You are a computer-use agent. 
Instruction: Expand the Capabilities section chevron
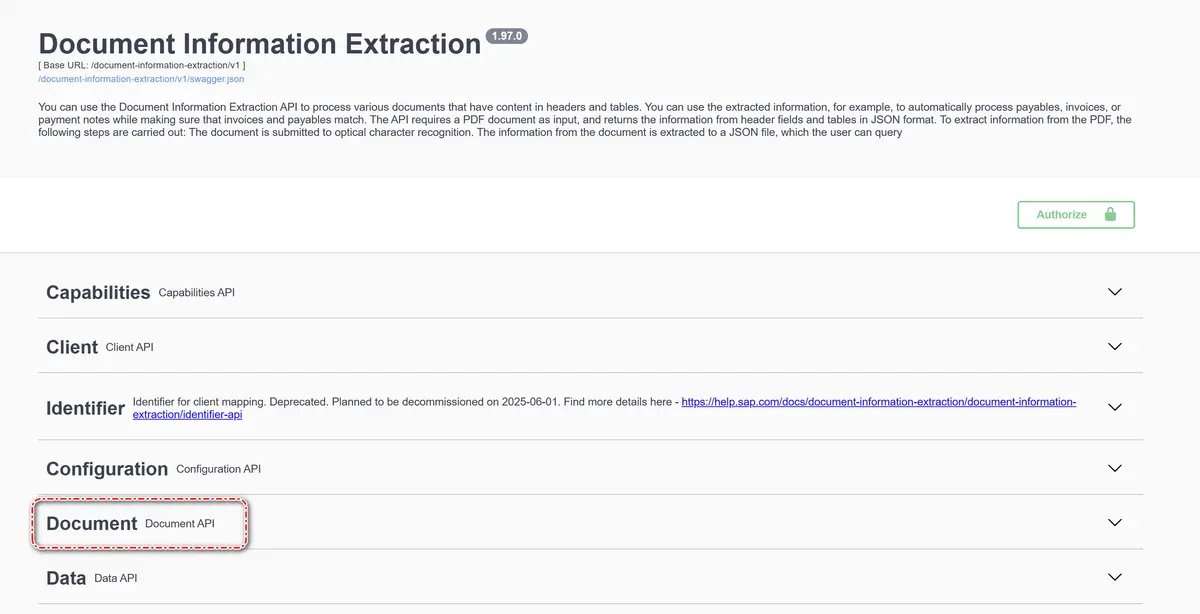click(x=1115, y=292)
